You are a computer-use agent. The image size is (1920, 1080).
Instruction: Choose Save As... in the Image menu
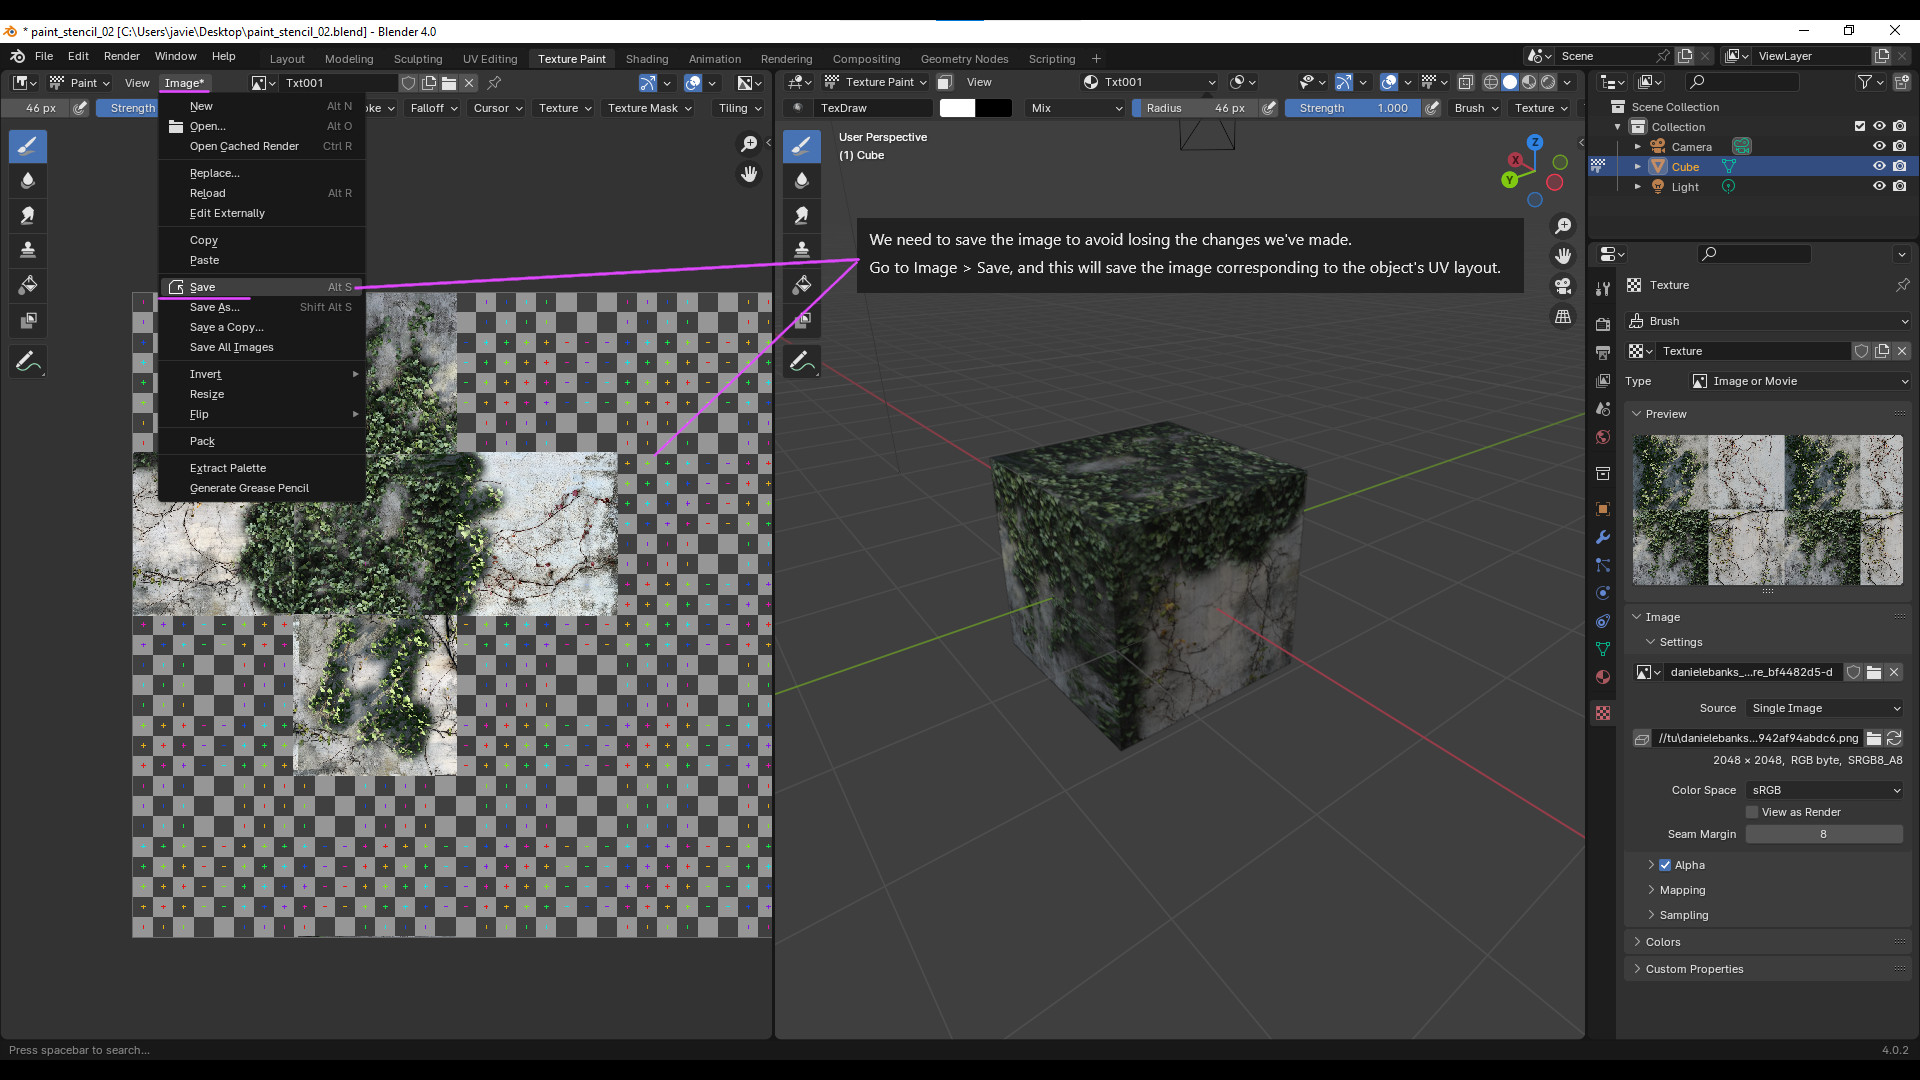(261, 307)
